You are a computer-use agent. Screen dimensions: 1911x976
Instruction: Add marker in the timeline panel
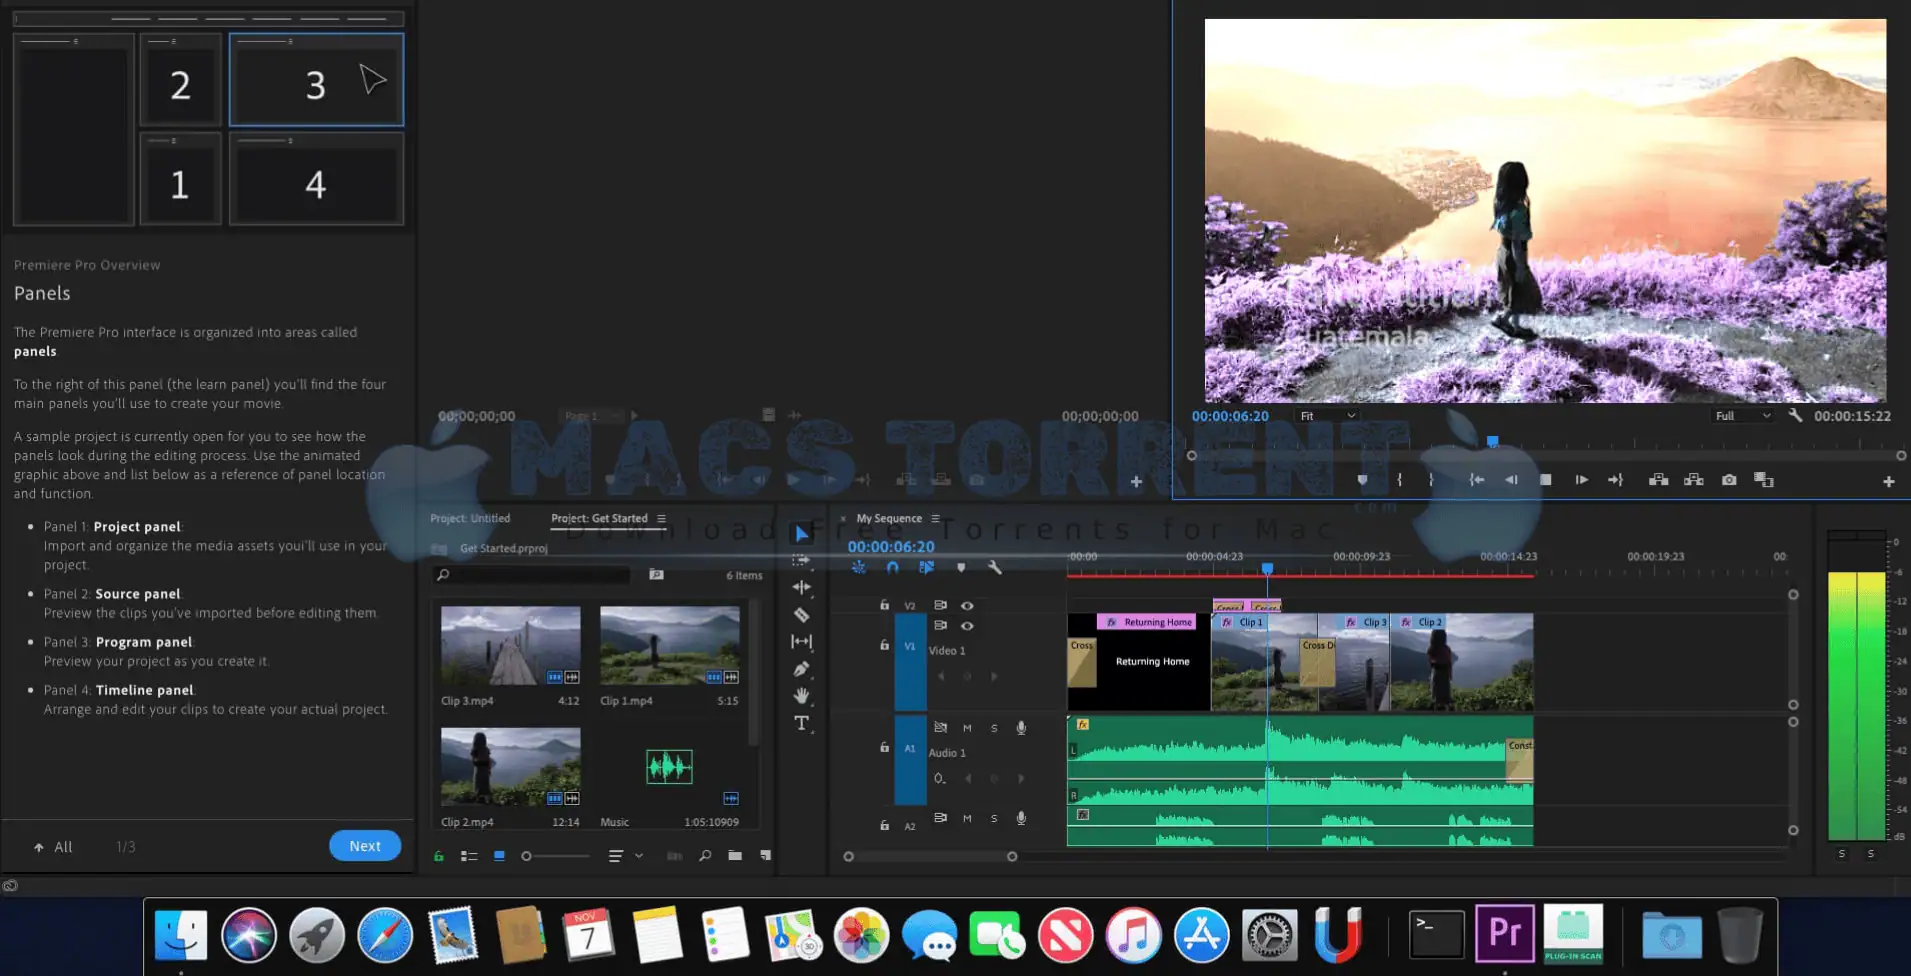pos(961,567)
